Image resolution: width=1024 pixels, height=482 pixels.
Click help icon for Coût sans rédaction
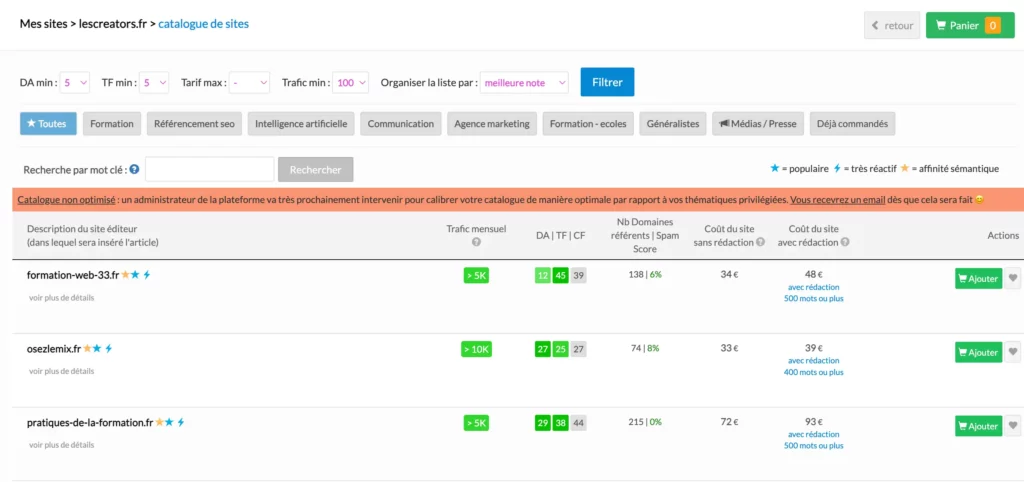tap(761, 242)
